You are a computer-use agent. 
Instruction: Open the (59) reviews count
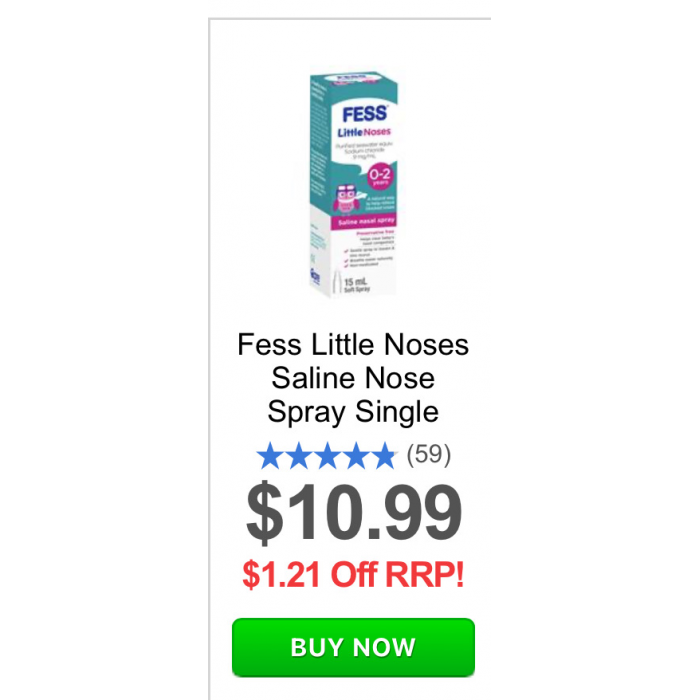pos(429,455)
